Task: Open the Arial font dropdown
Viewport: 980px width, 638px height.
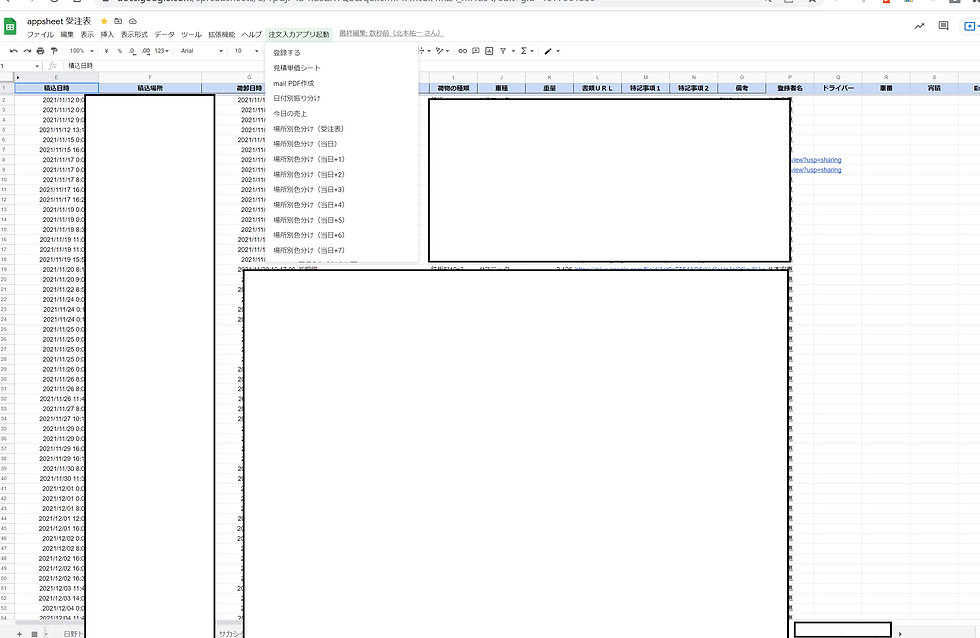Action: pos(201,51)
